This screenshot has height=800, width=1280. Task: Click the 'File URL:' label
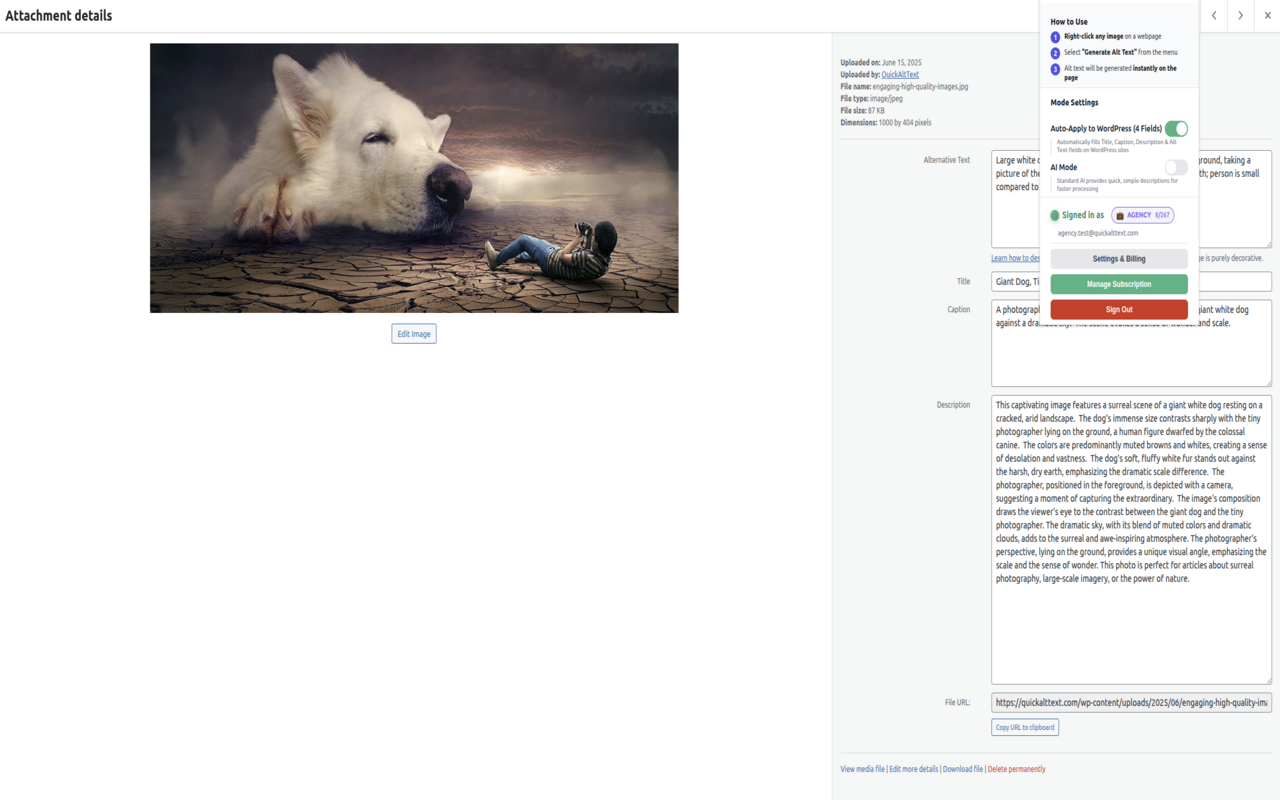tap(957, 703)
